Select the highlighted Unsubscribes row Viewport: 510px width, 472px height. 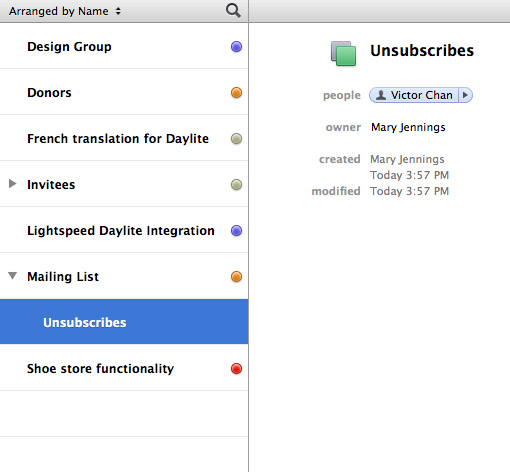tap(124, 322)
